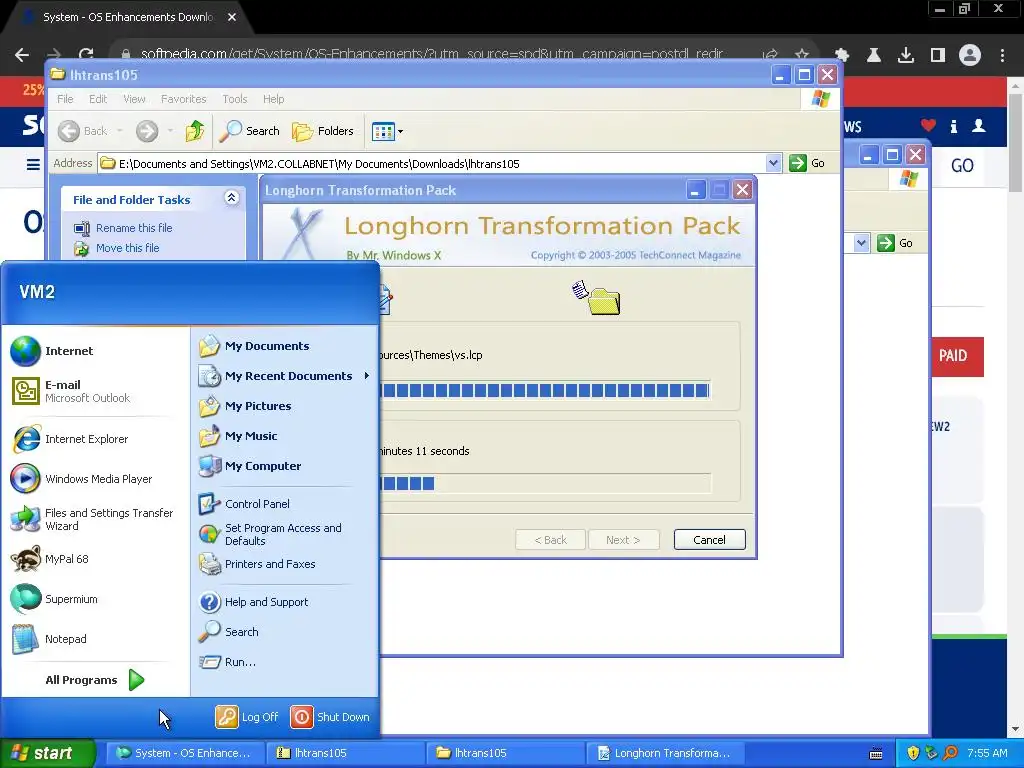Click the Explorer Back button
This screenshot has width=1024, height=768.
pos(82,131)
